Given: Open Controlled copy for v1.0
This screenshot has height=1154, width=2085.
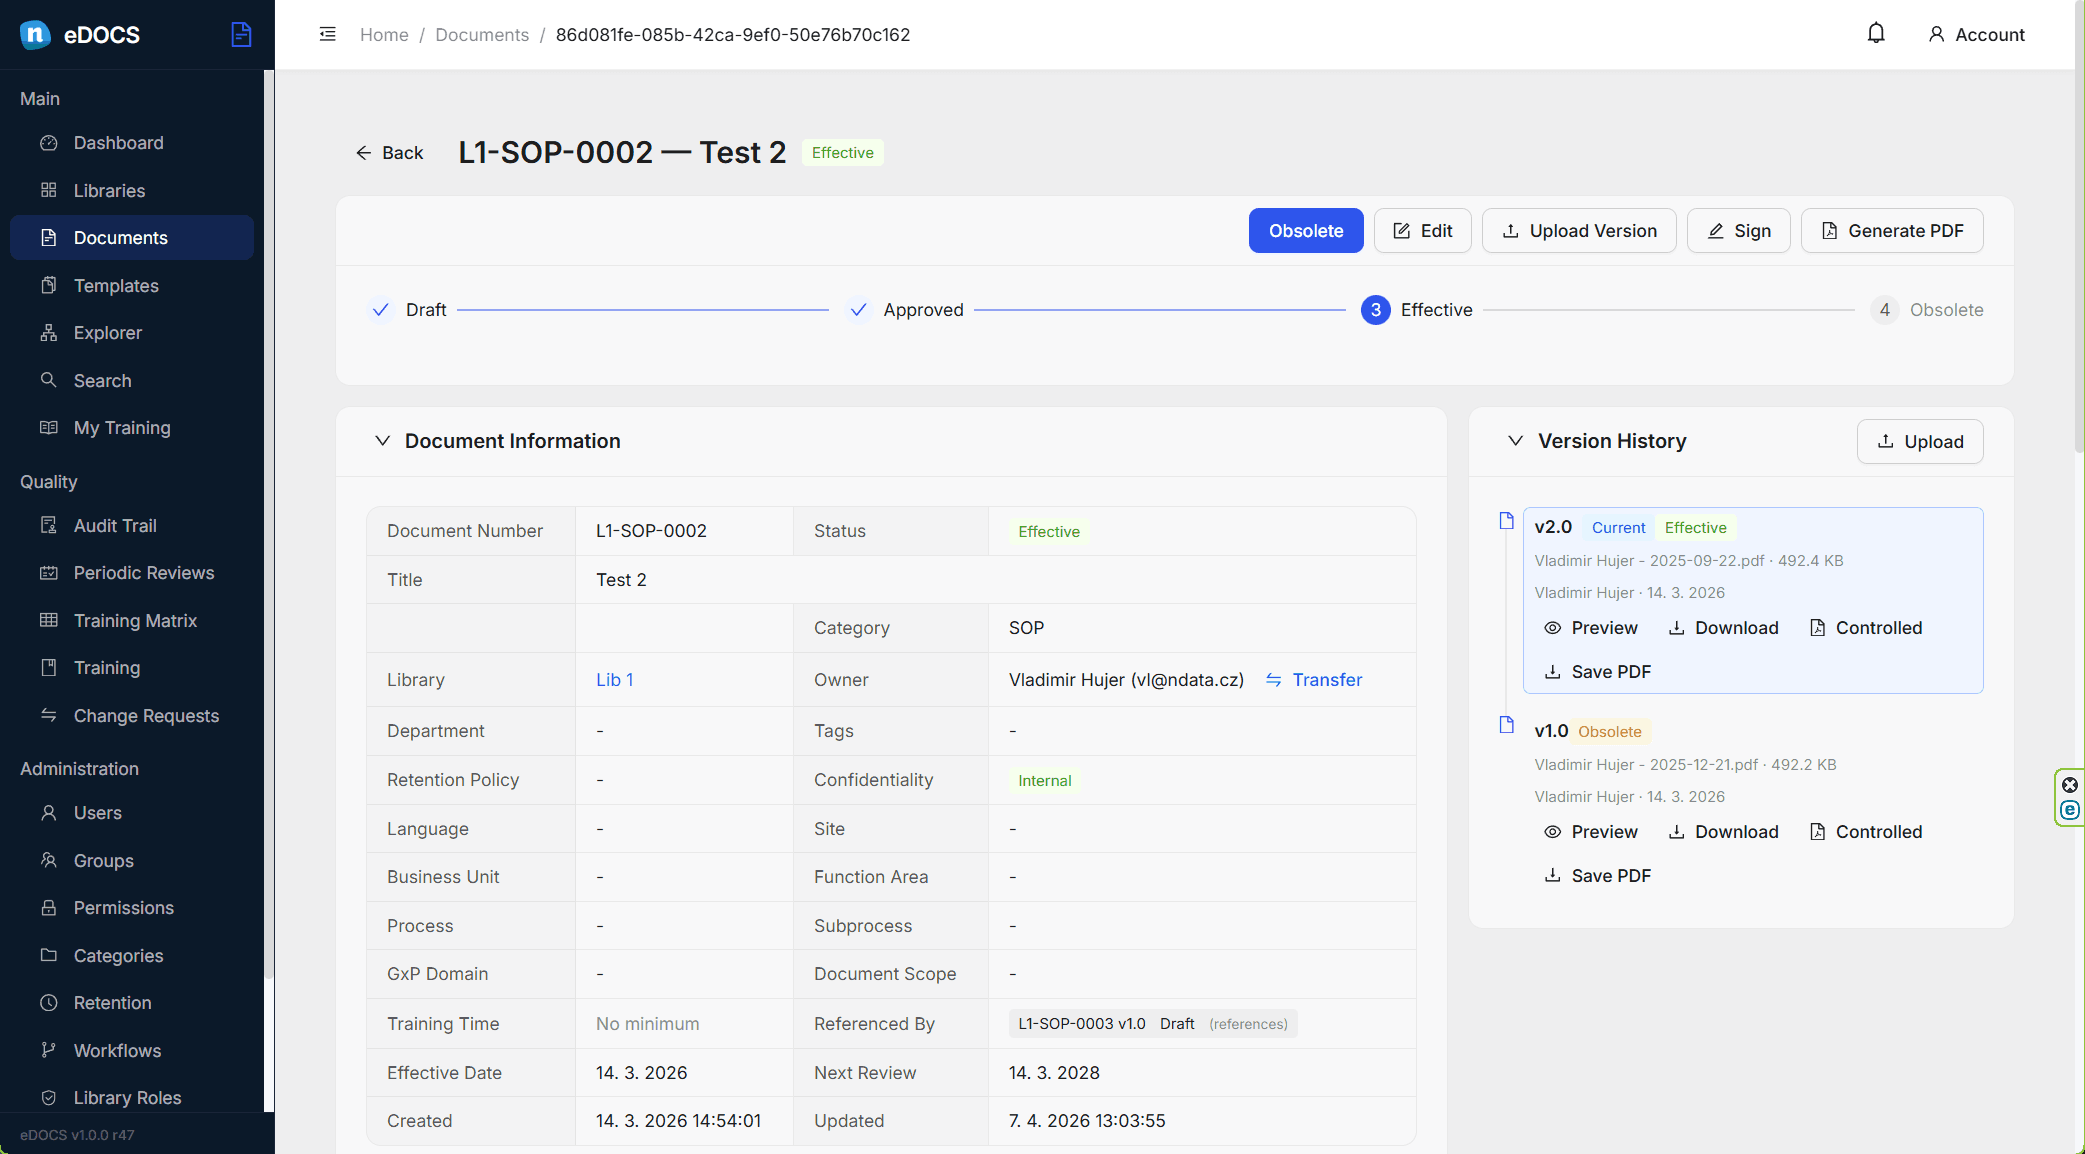Looking at the screenshot, I should click(1866, 832).
